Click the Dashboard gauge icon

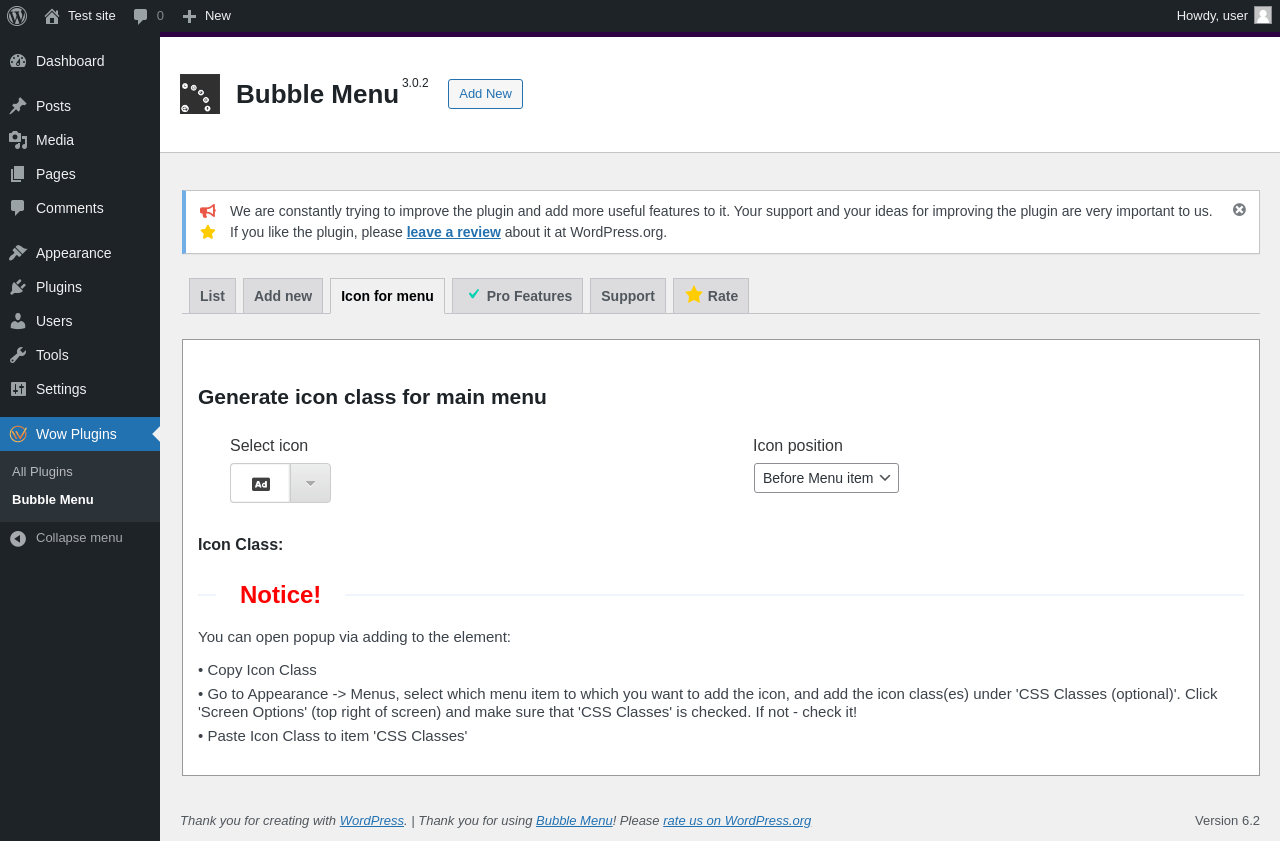pyautogui.click(x=18, y=61)
